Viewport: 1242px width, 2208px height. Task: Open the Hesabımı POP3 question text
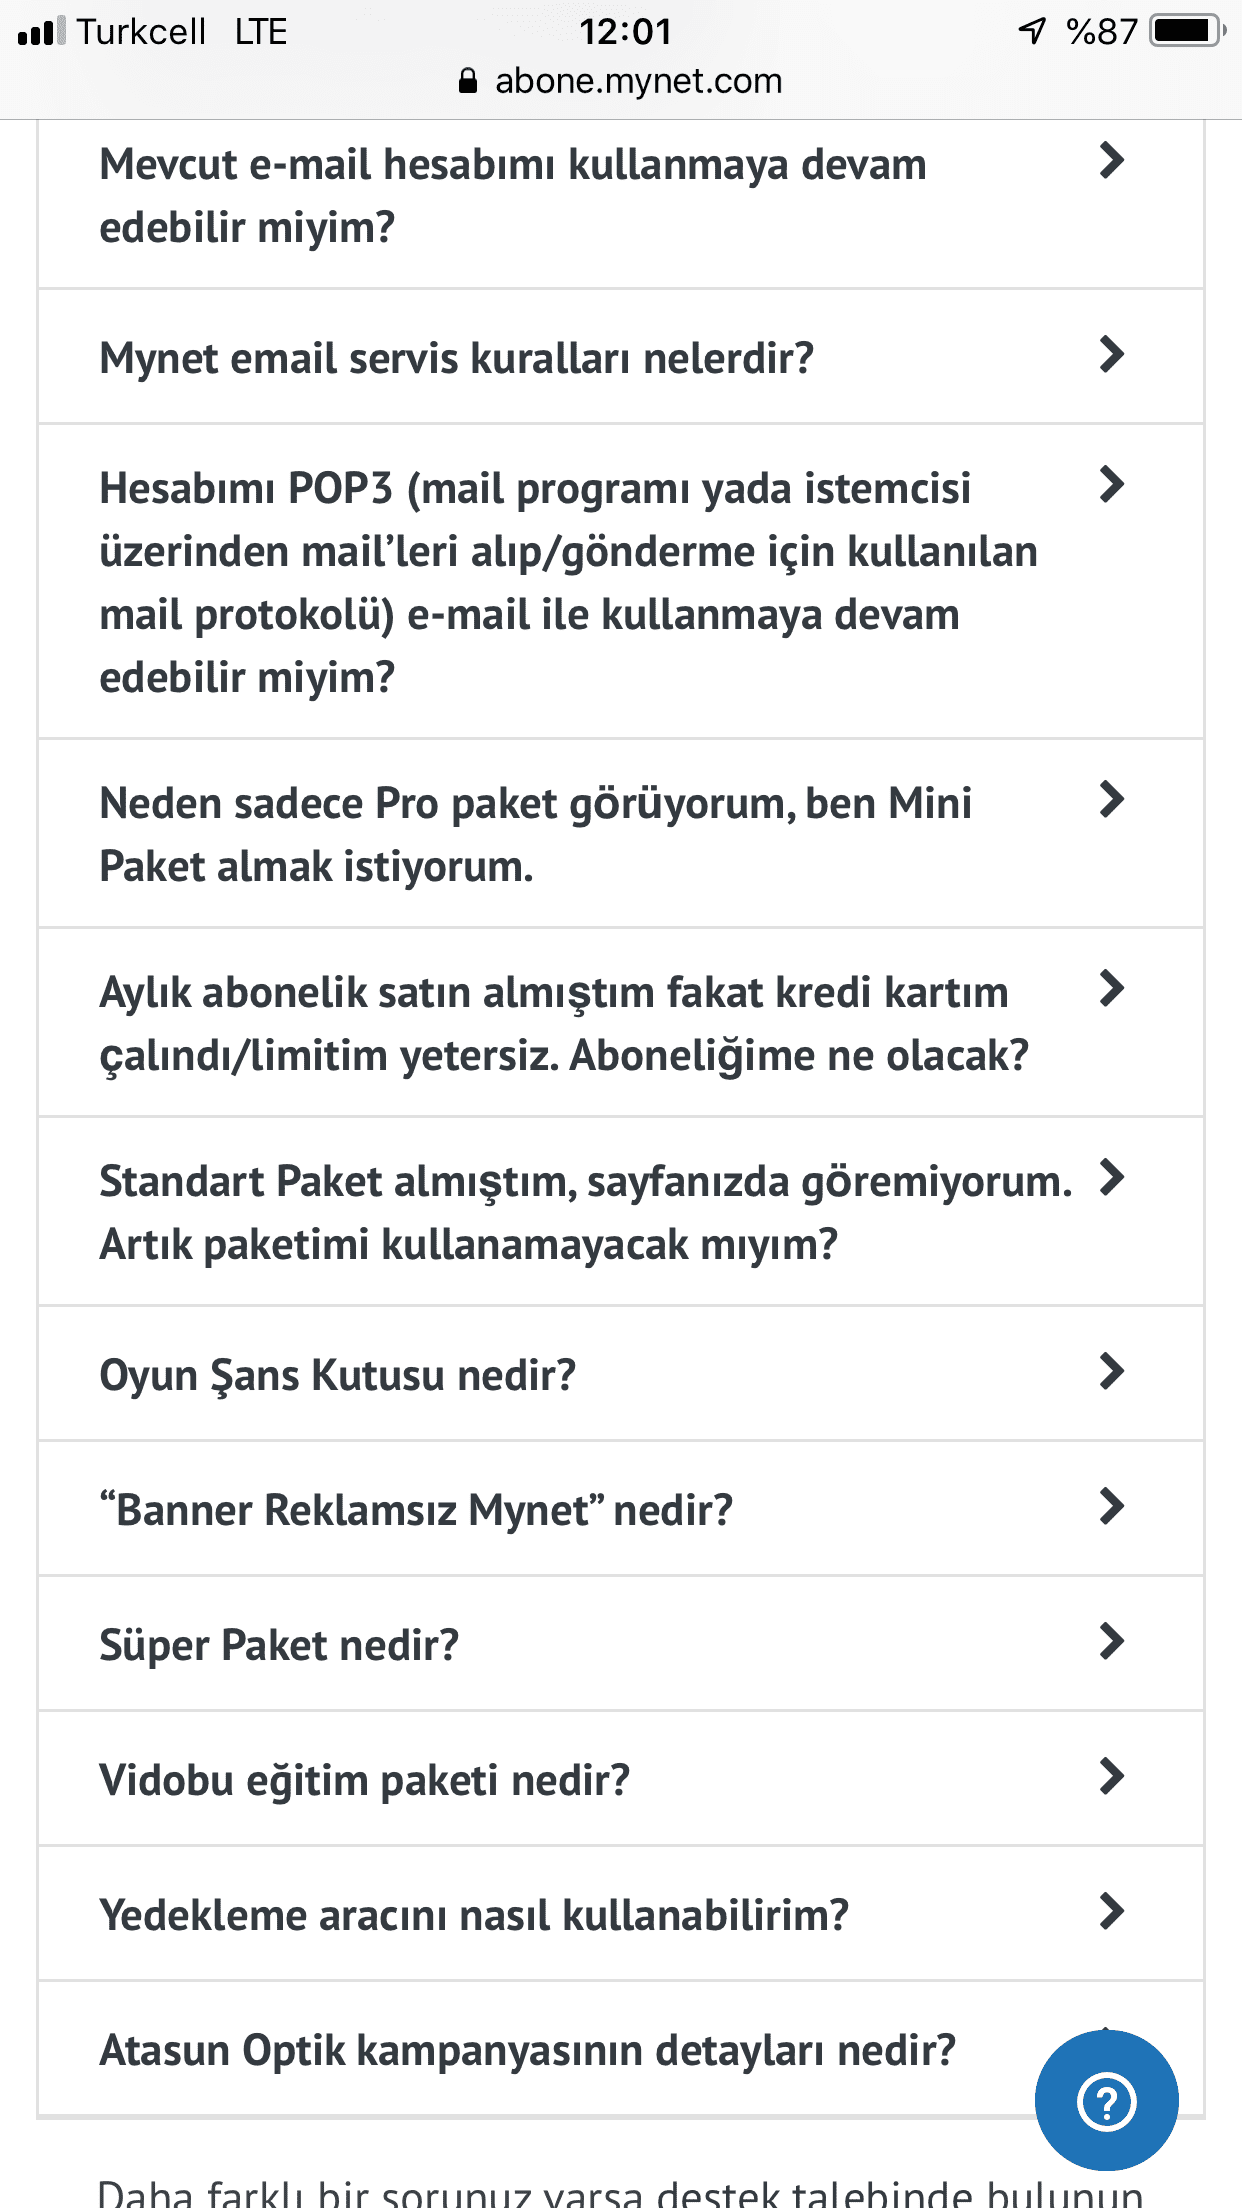[568, 583]
